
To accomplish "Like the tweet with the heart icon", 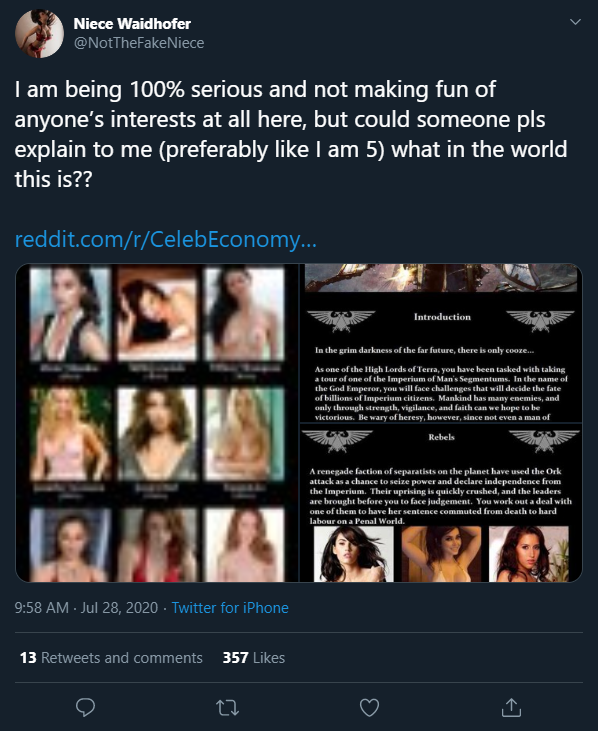I will pyautogui.click(x=369, y=708).
